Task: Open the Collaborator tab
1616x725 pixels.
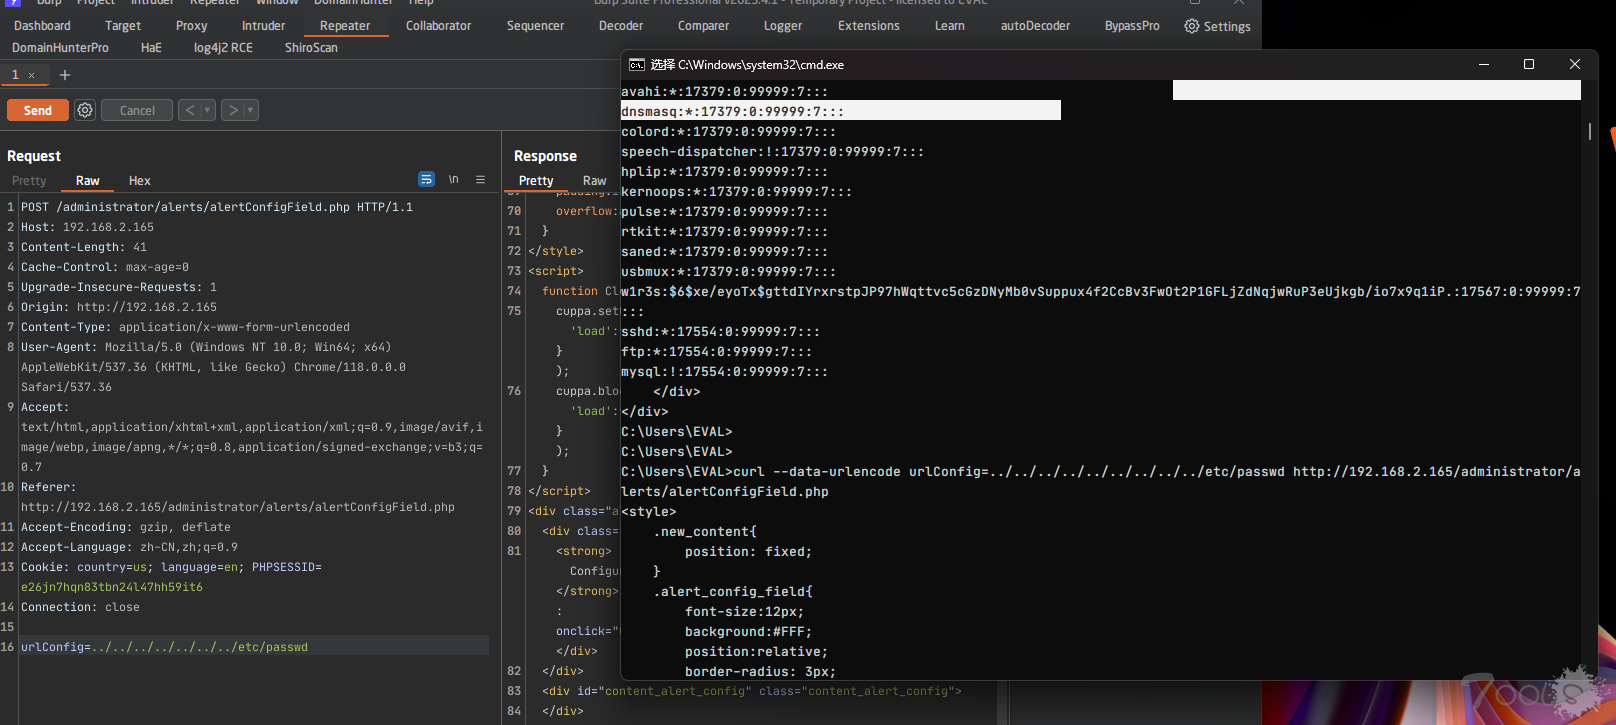Action: click(438, 26)
